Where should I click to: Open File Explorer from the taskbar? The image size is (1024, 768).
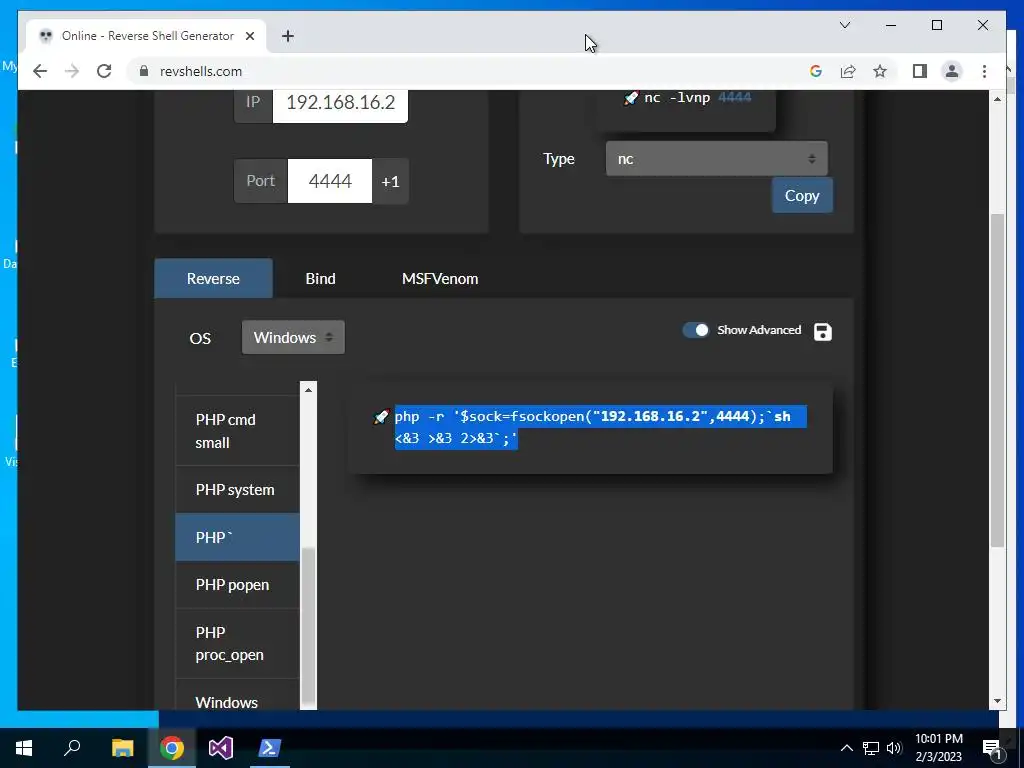point(122,748)
